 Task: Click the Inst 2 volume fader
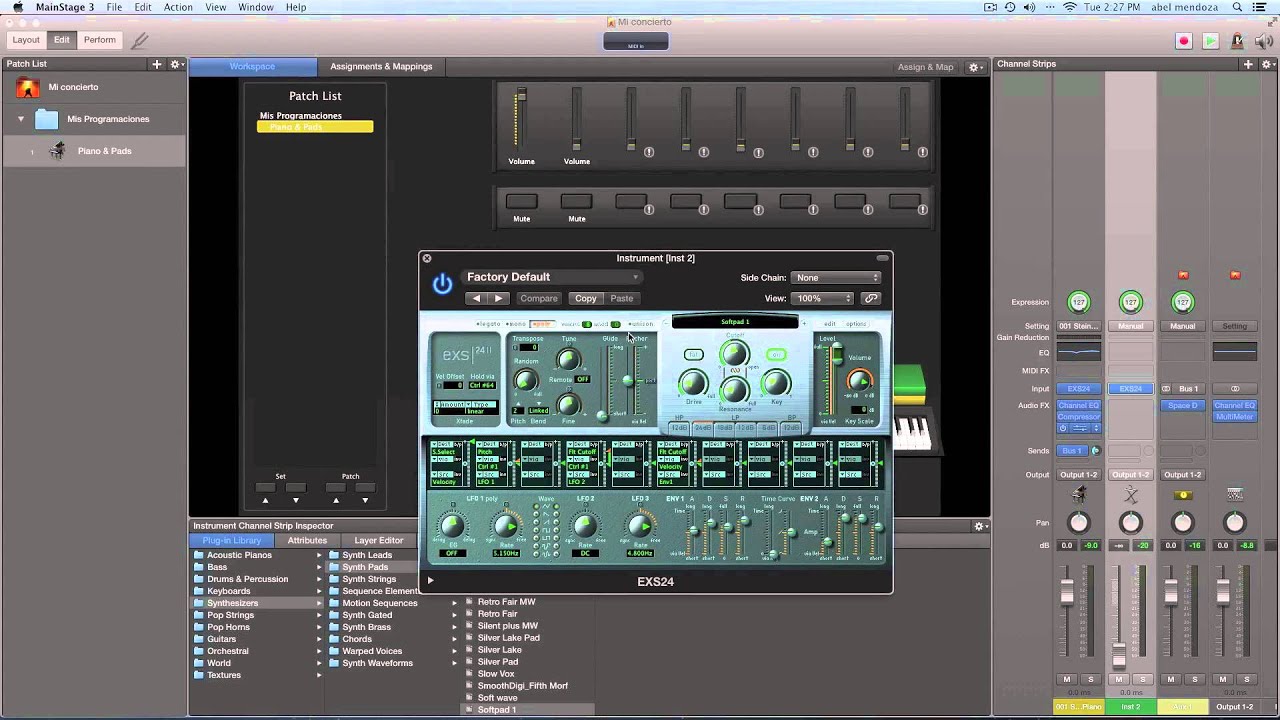pyautogui.click(x=1119, y=656)
